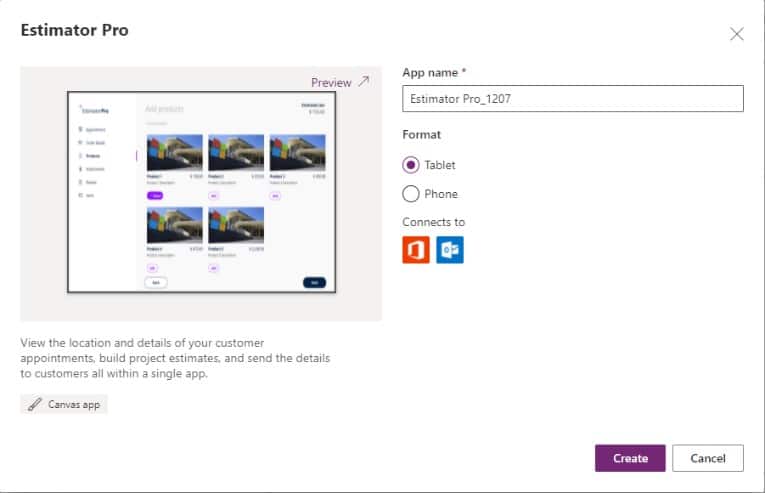Image resolution: width=765 pixels, height=493 pixels.
Task: Click the Phone format label text
Action: point(441,194)
